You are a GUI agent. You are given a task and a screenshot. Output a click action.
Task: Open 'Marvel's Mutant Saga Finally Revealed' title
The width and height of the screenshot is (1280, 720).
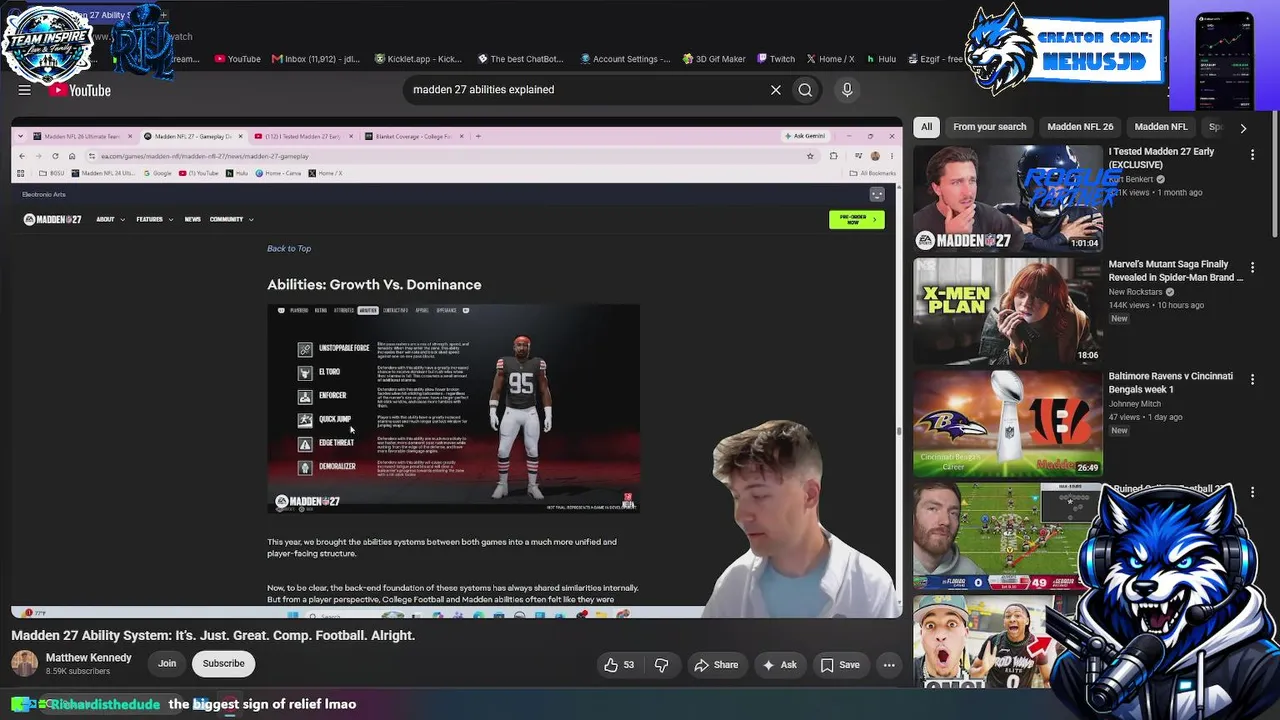coord(1175,271)
